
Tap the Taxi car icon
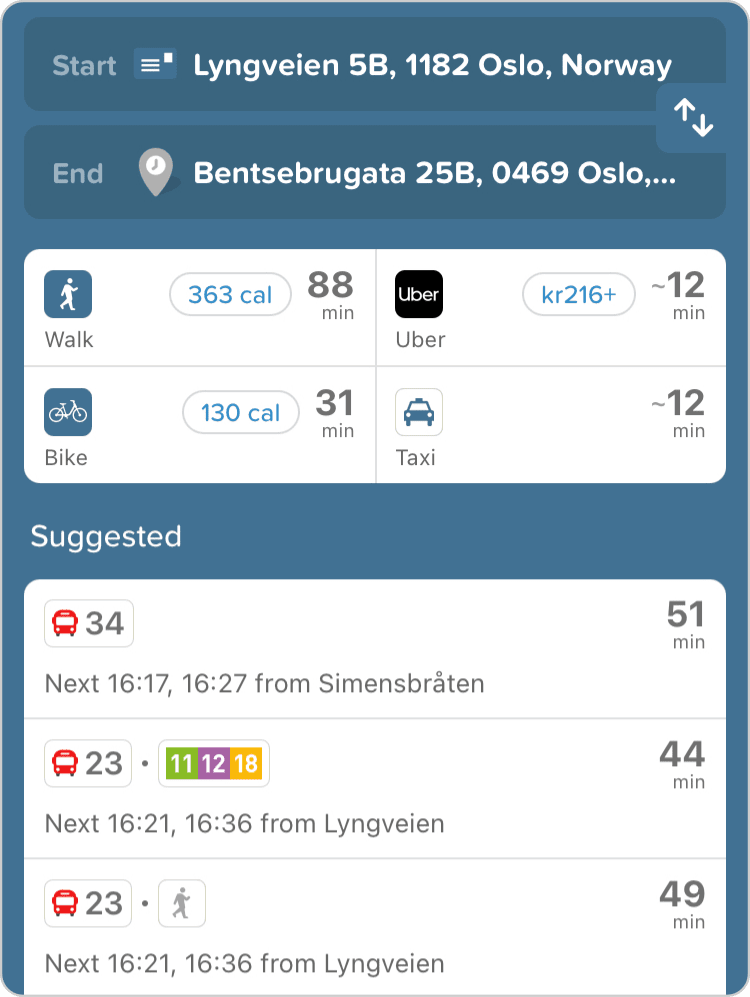point(419,412)
